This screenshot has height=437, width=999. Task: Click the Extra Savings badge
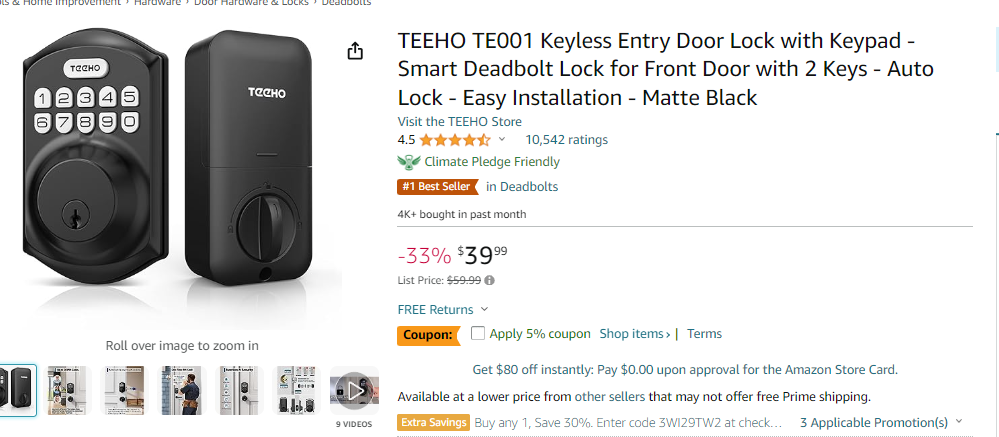(x=434, y=422)
